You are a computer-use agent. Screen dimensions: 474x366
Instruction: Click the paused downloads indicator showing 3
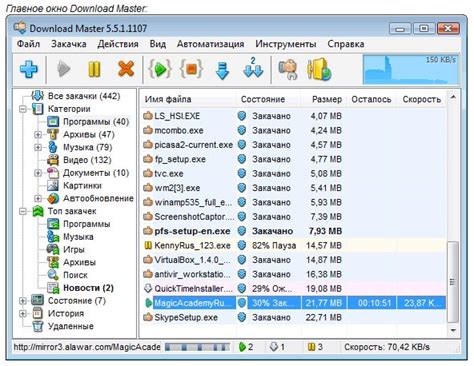[x=315, y=347]
